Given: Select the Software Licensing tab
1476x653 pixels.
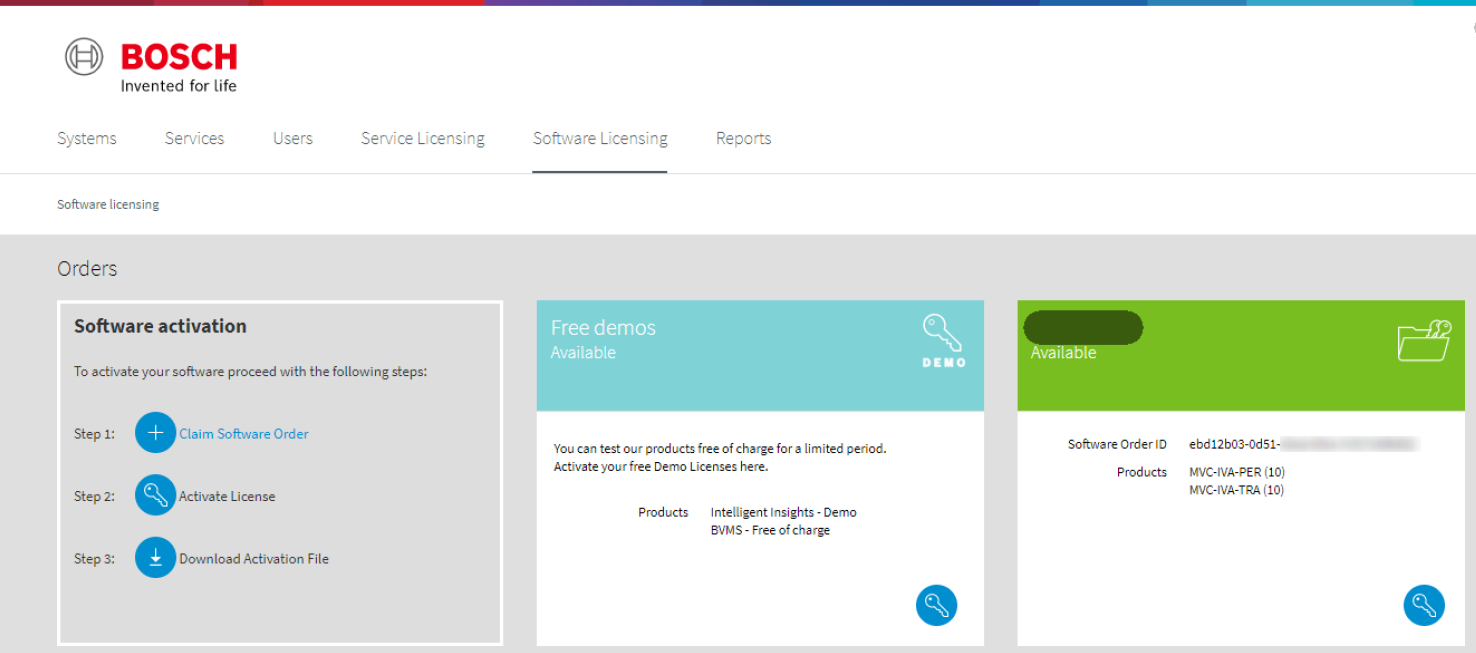Looking at the screenshot, I should tap(600, 139).
